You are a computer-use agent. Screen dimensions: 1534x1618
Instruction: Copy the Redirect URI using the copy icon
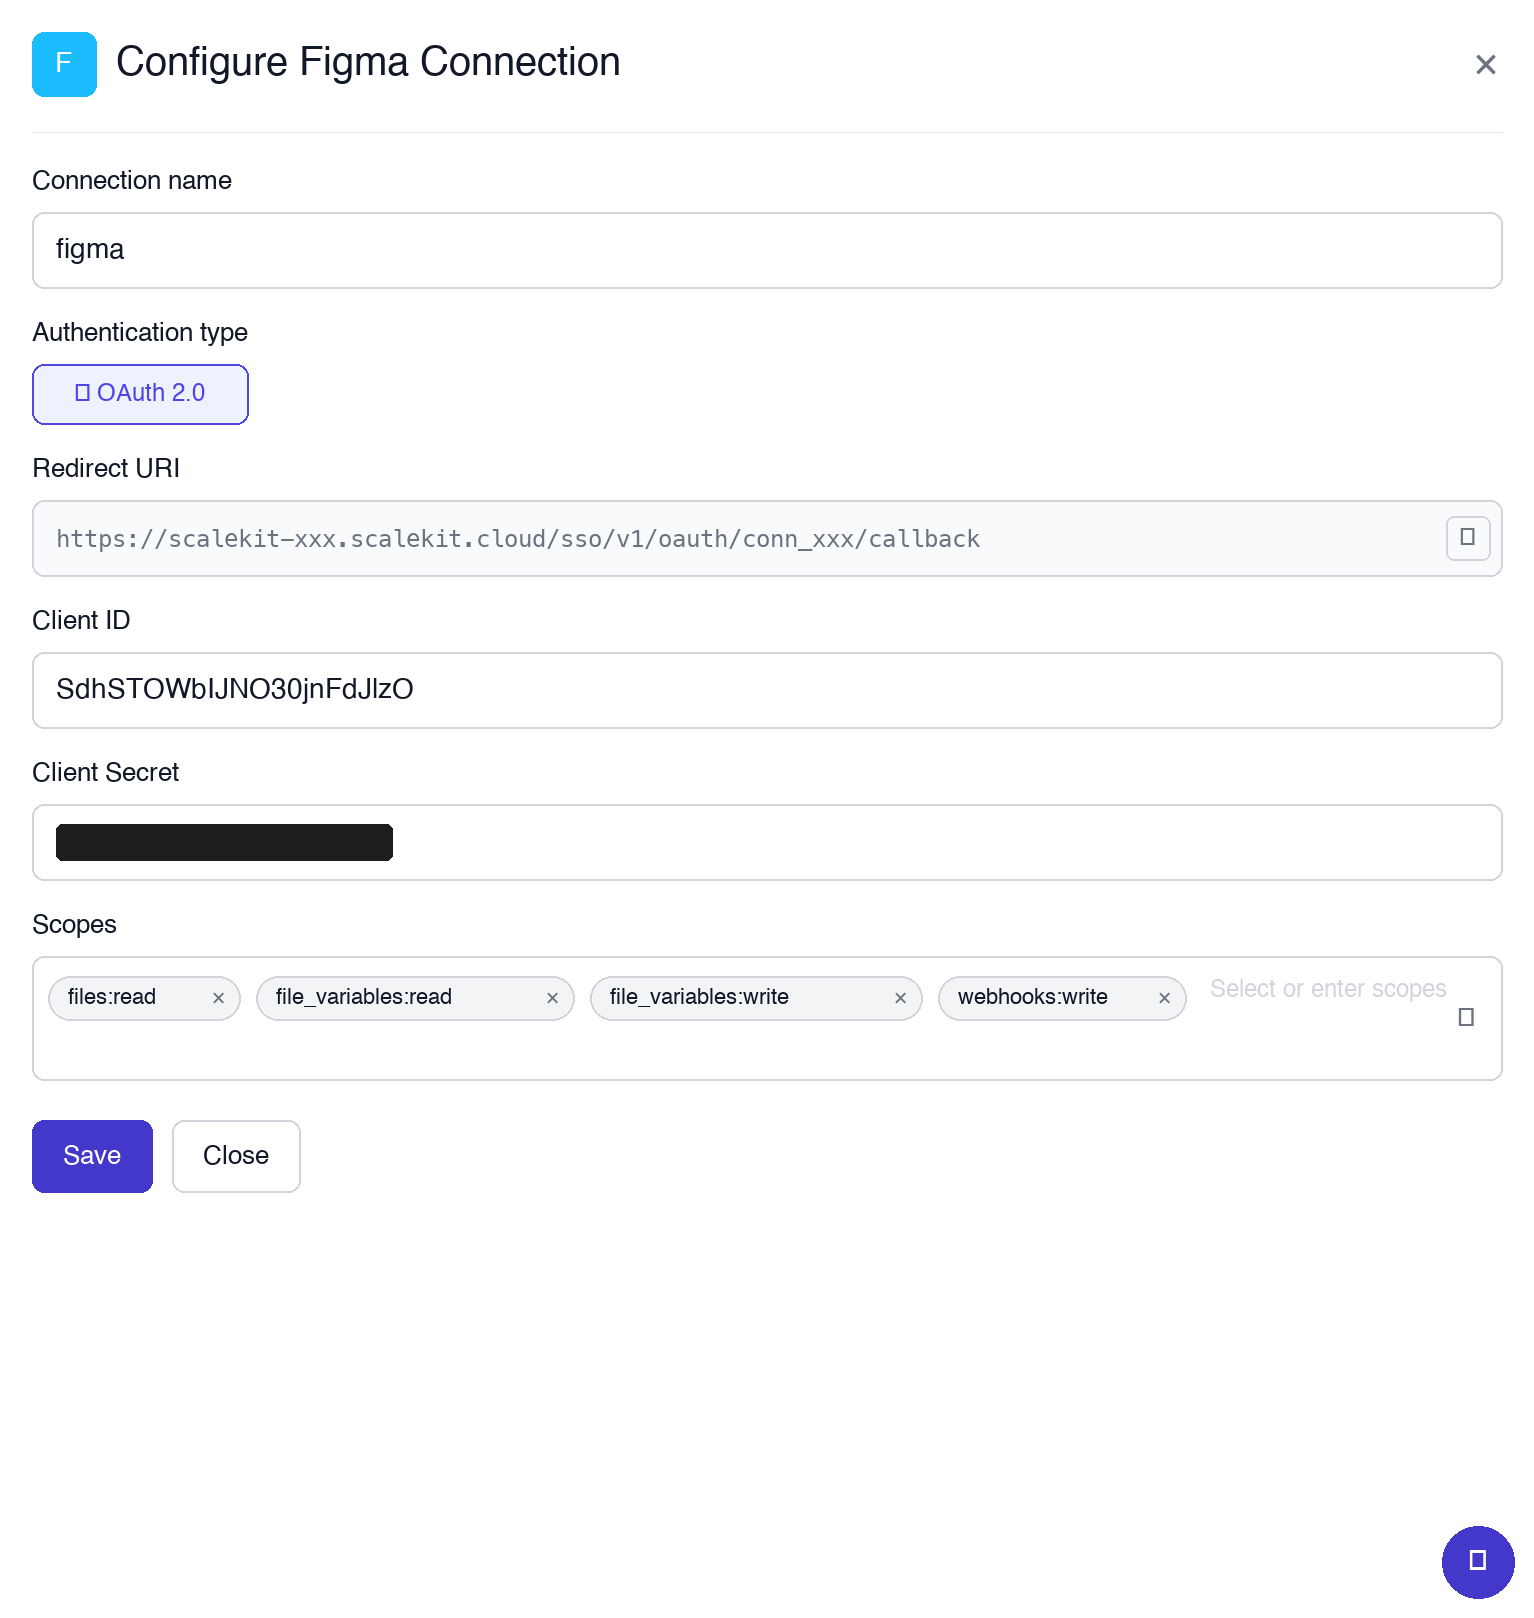point(1467,538)
